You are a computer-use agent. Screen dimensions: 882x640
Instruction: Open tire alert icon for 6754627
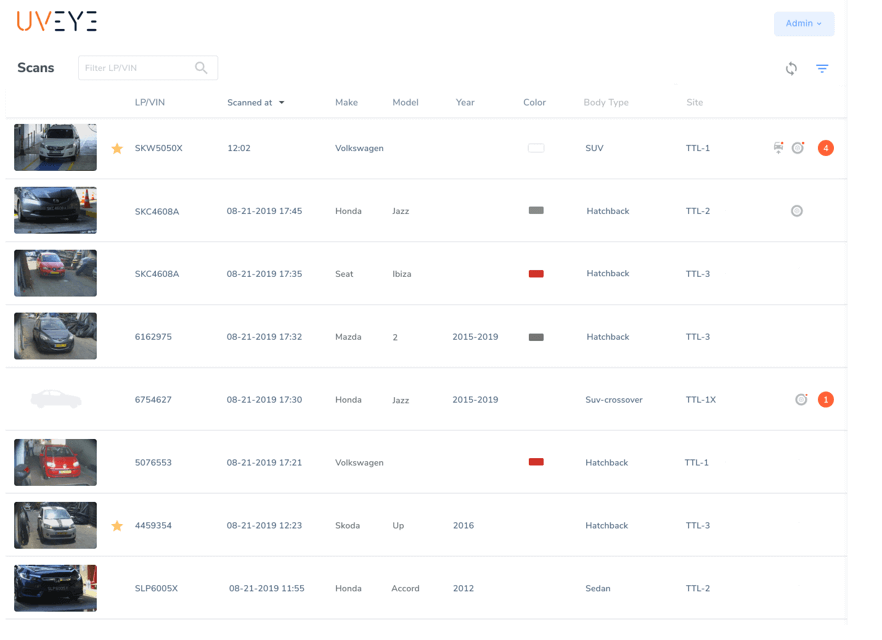[801, 399]
